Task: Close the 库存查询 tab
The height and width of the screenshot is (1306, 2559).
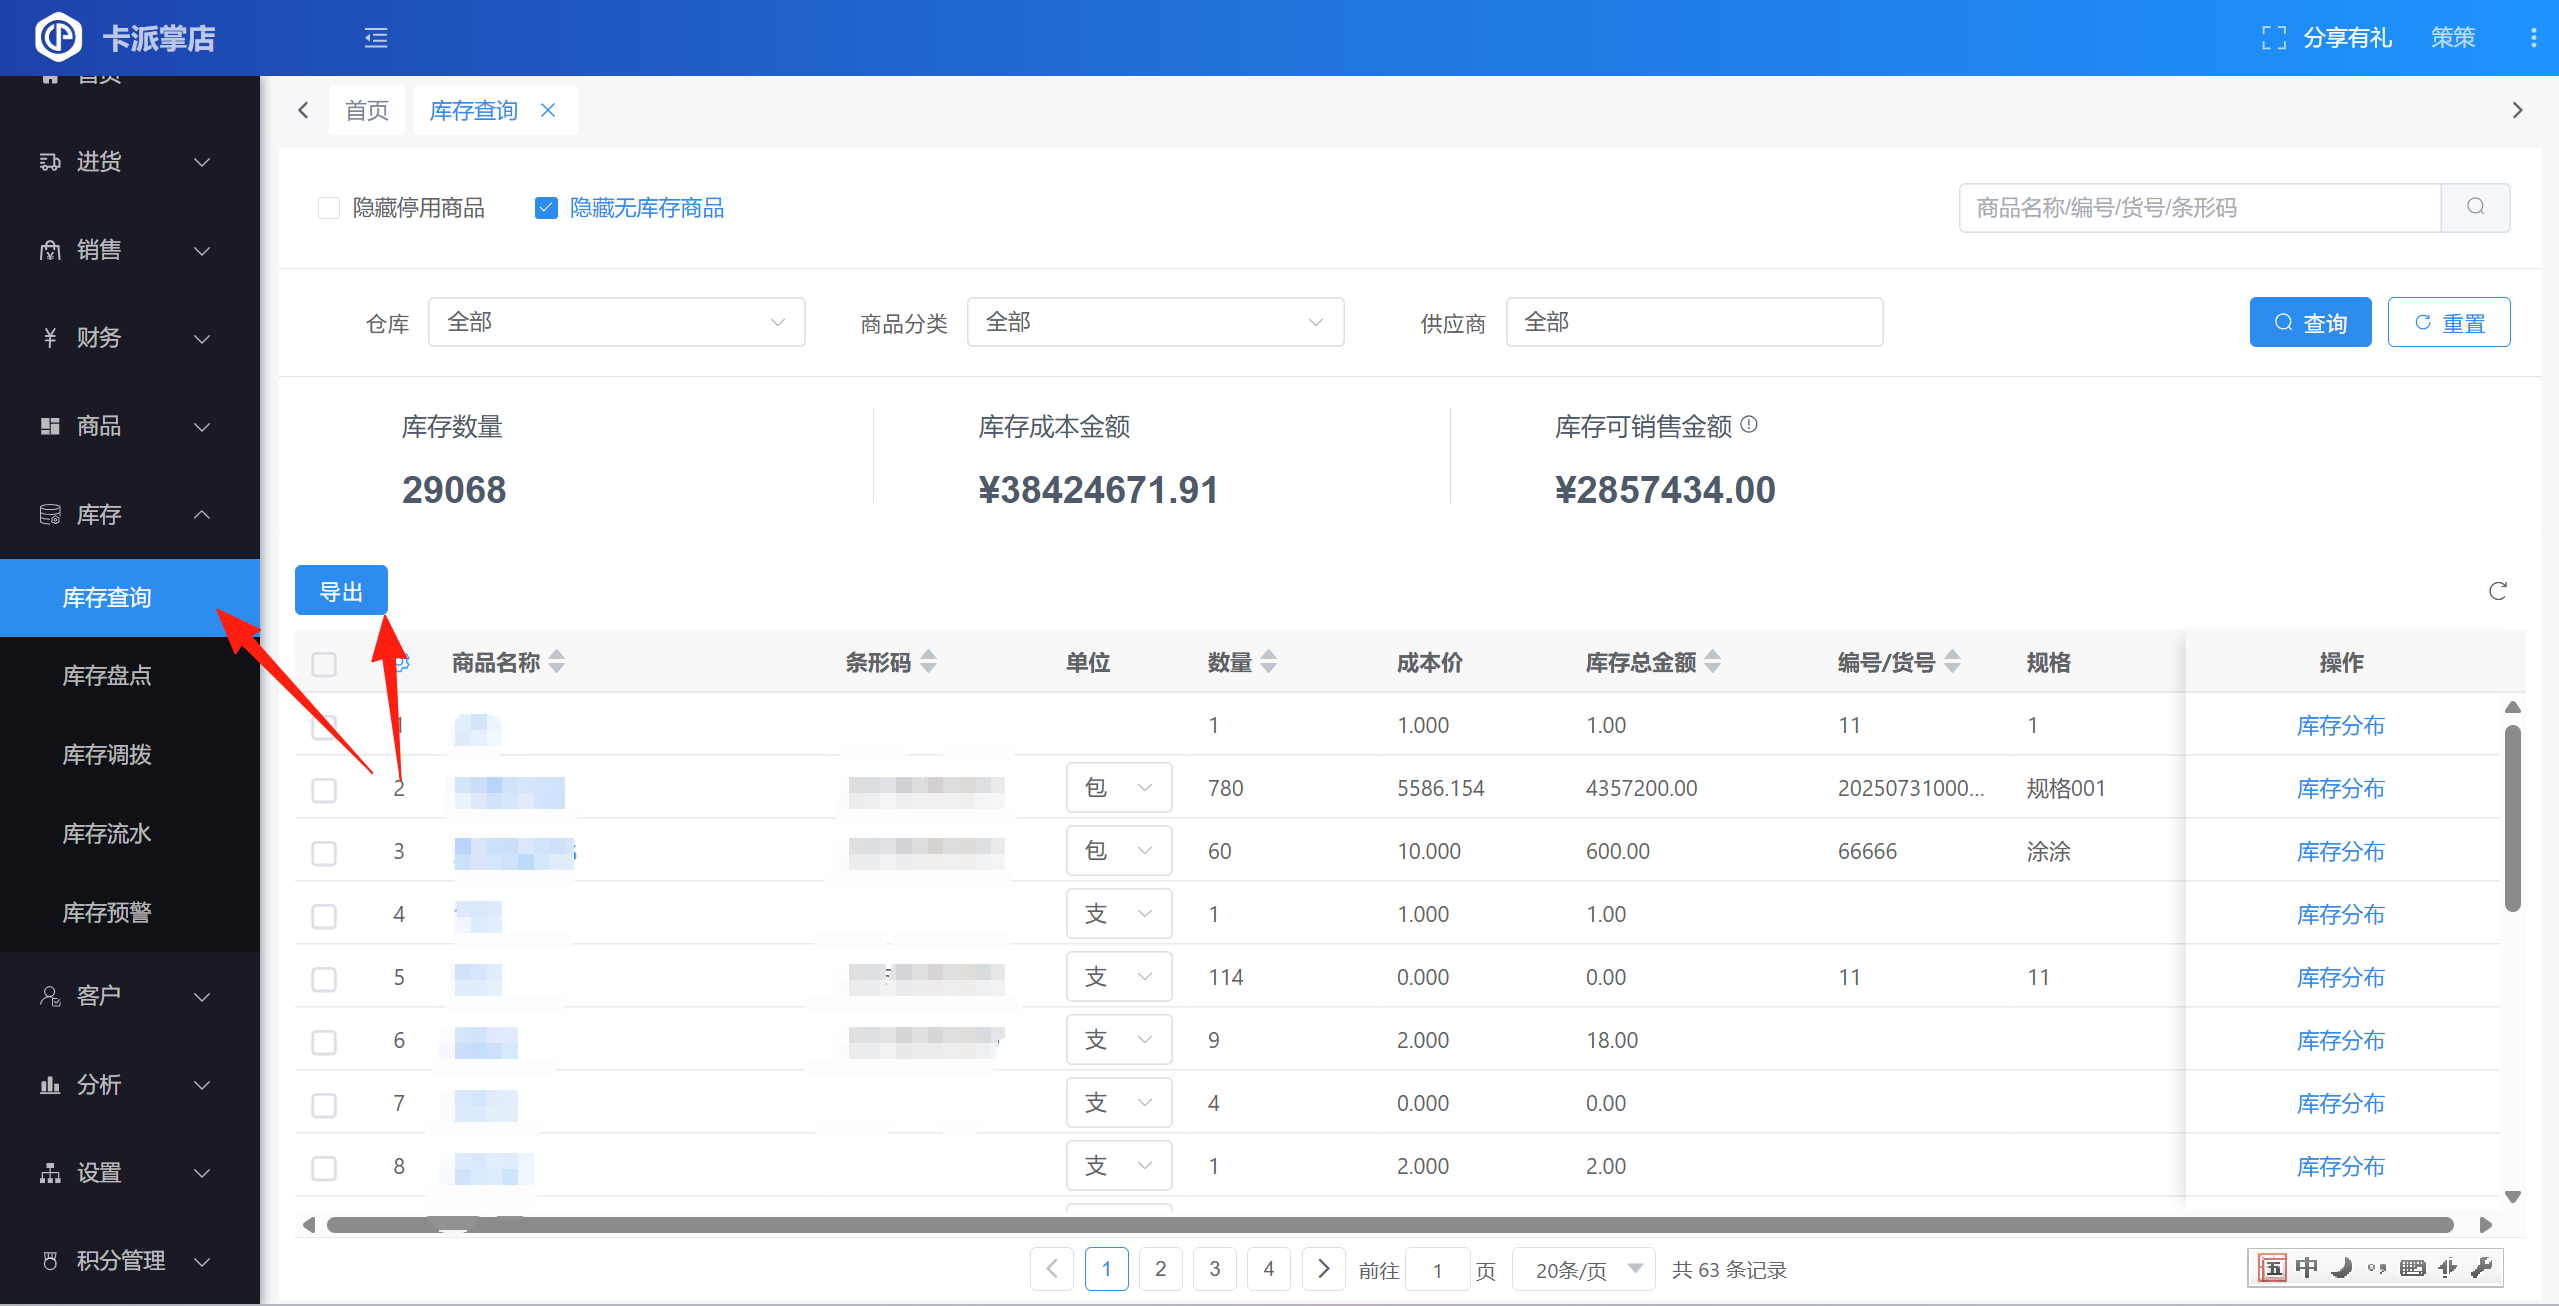Action: [548, 110]
